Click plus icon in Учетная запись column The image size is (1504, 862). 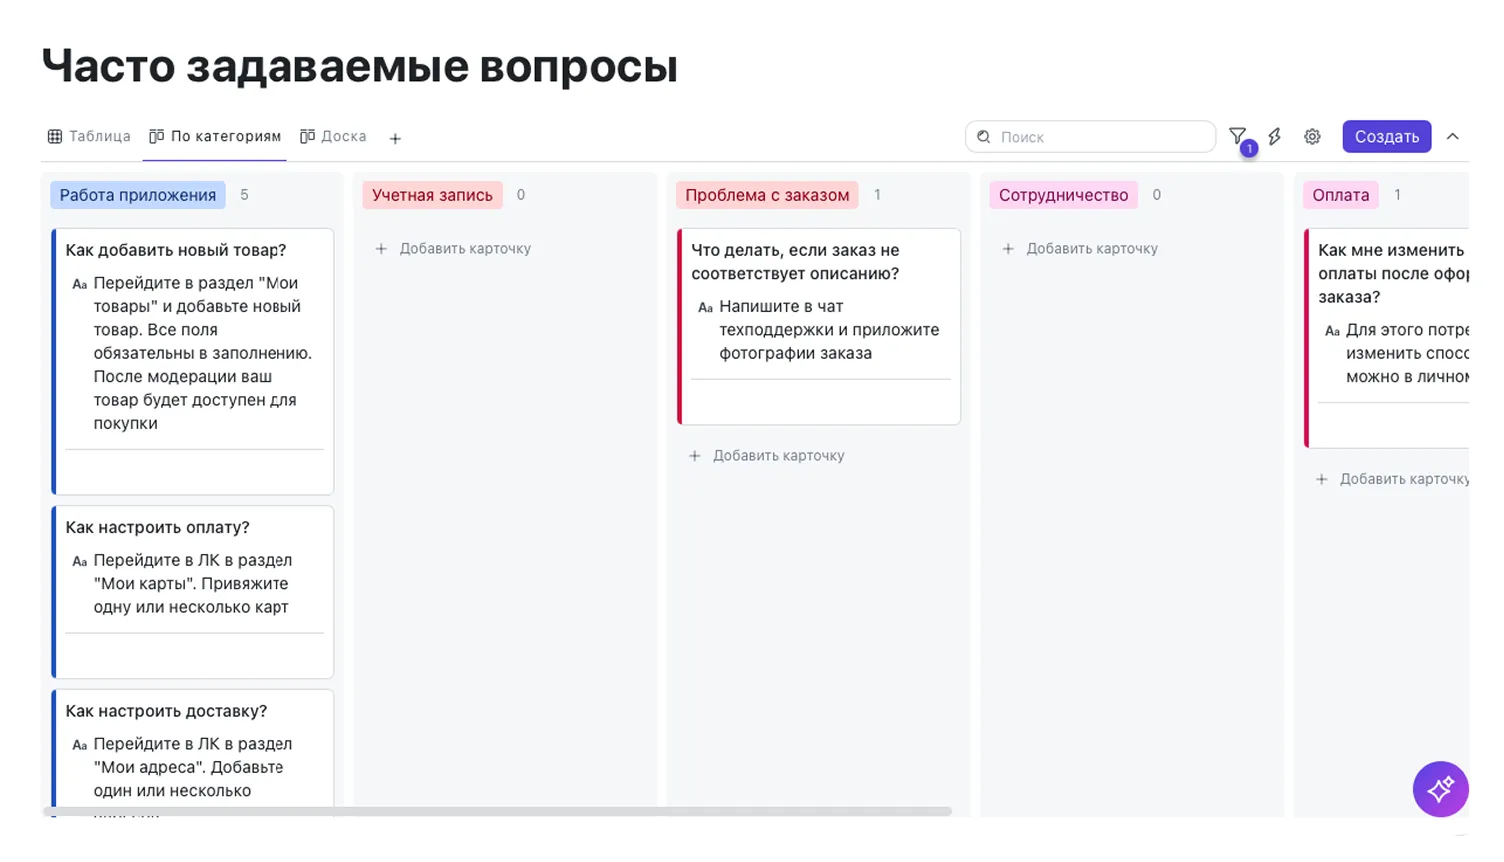(x=381, y=249)
